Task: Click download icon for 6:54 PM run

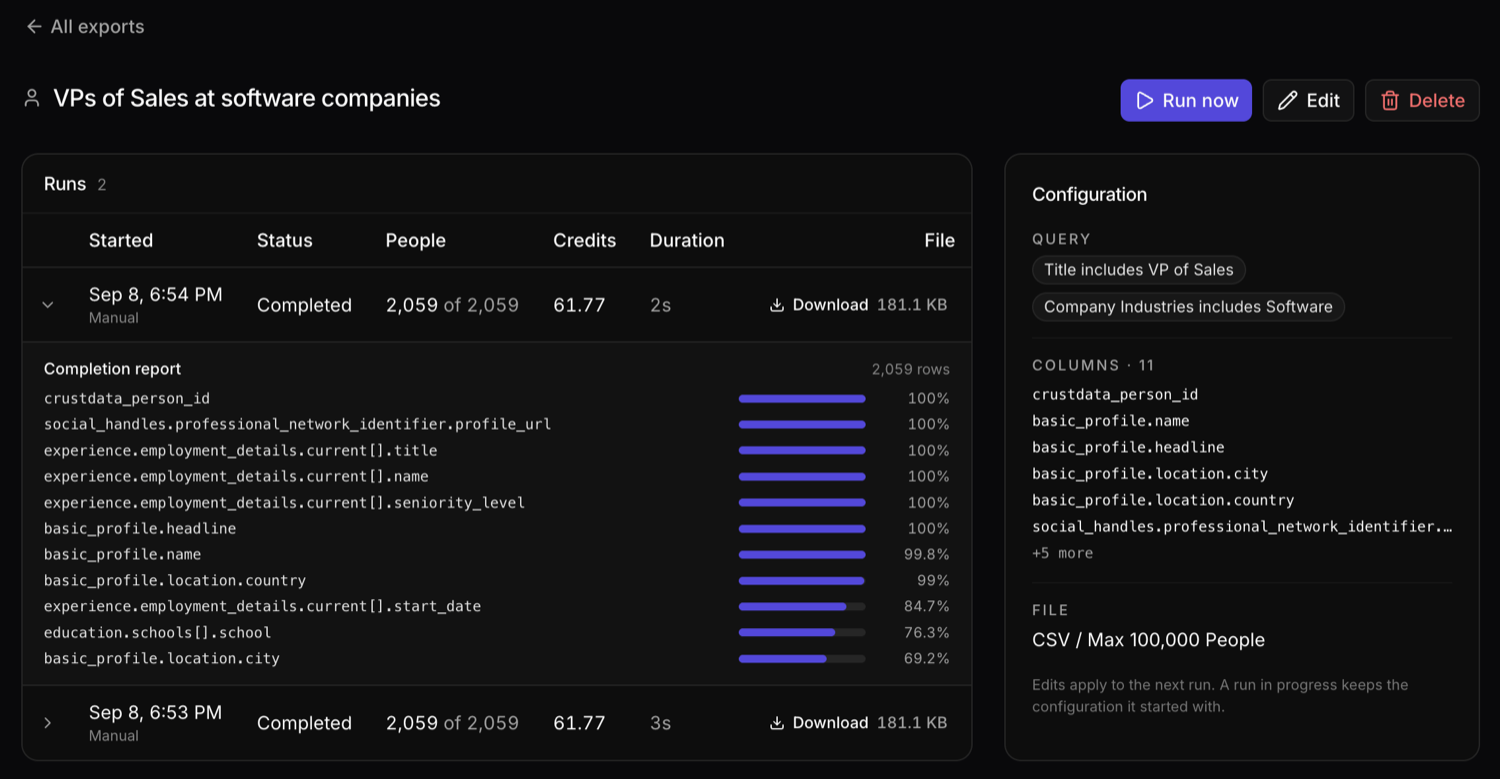Action: 777,305
